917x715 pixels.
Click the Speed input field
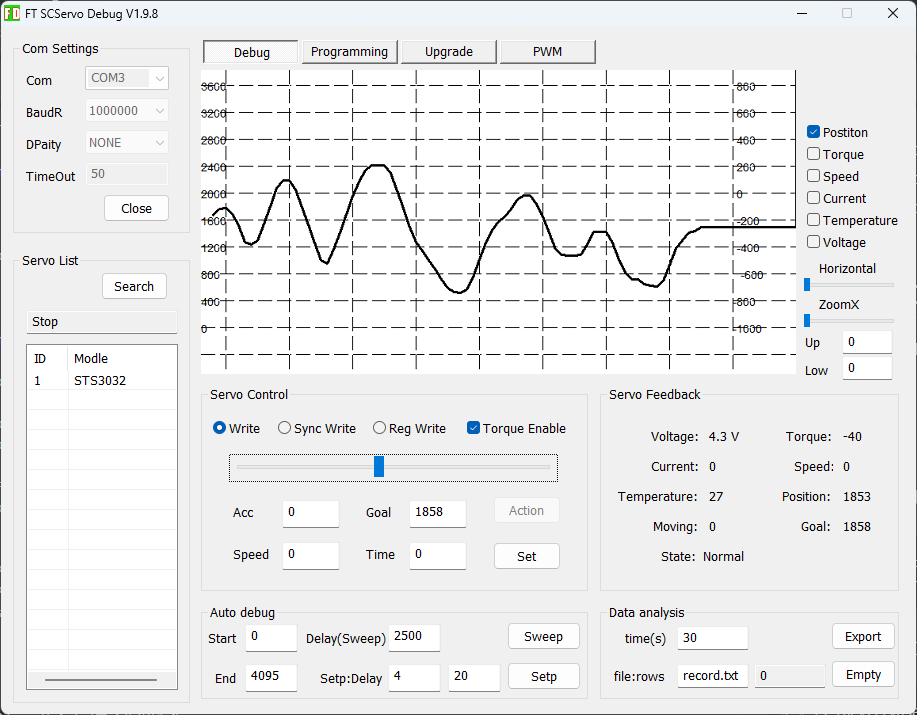coord(311,555)
